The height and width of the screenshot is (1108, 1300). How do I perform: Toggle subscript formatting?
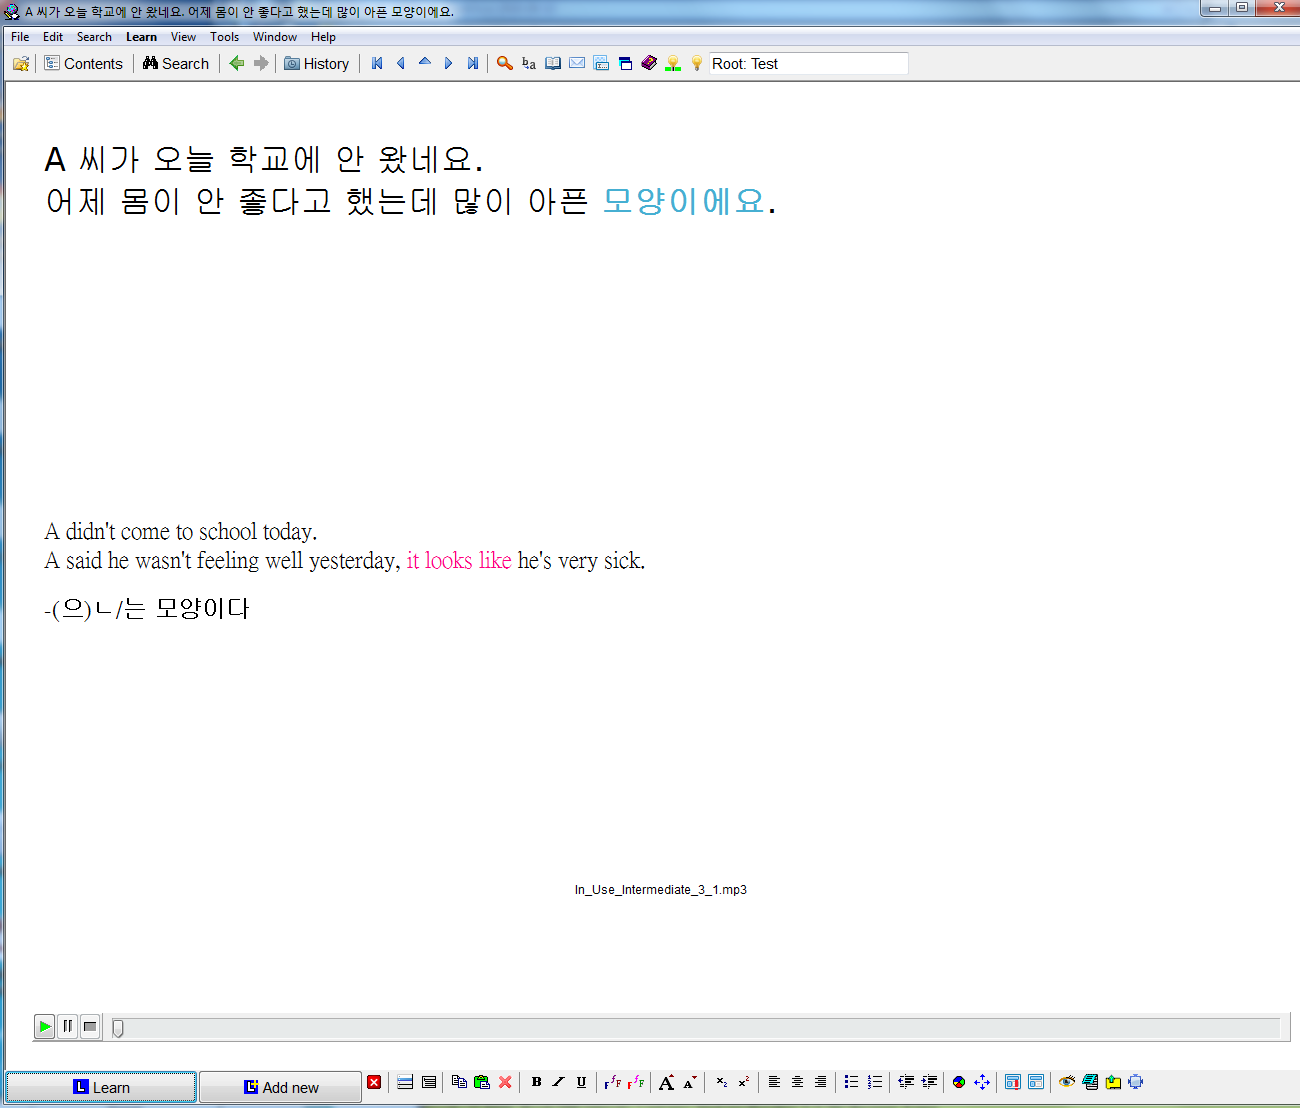coord(721,1082)
